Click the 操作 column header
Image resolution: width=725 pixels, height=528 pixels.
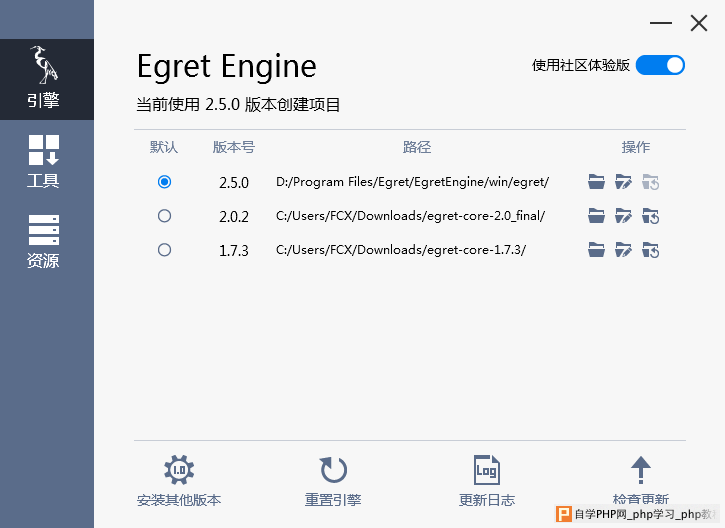click(x=636, y=147)
